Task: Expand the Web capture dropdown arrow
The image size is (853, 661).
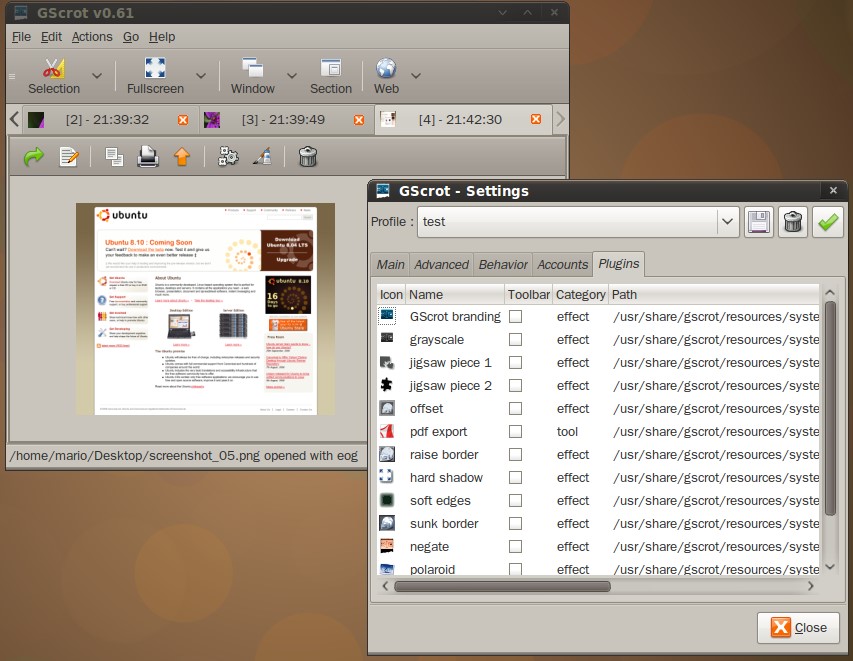Action: coord(416,76)
